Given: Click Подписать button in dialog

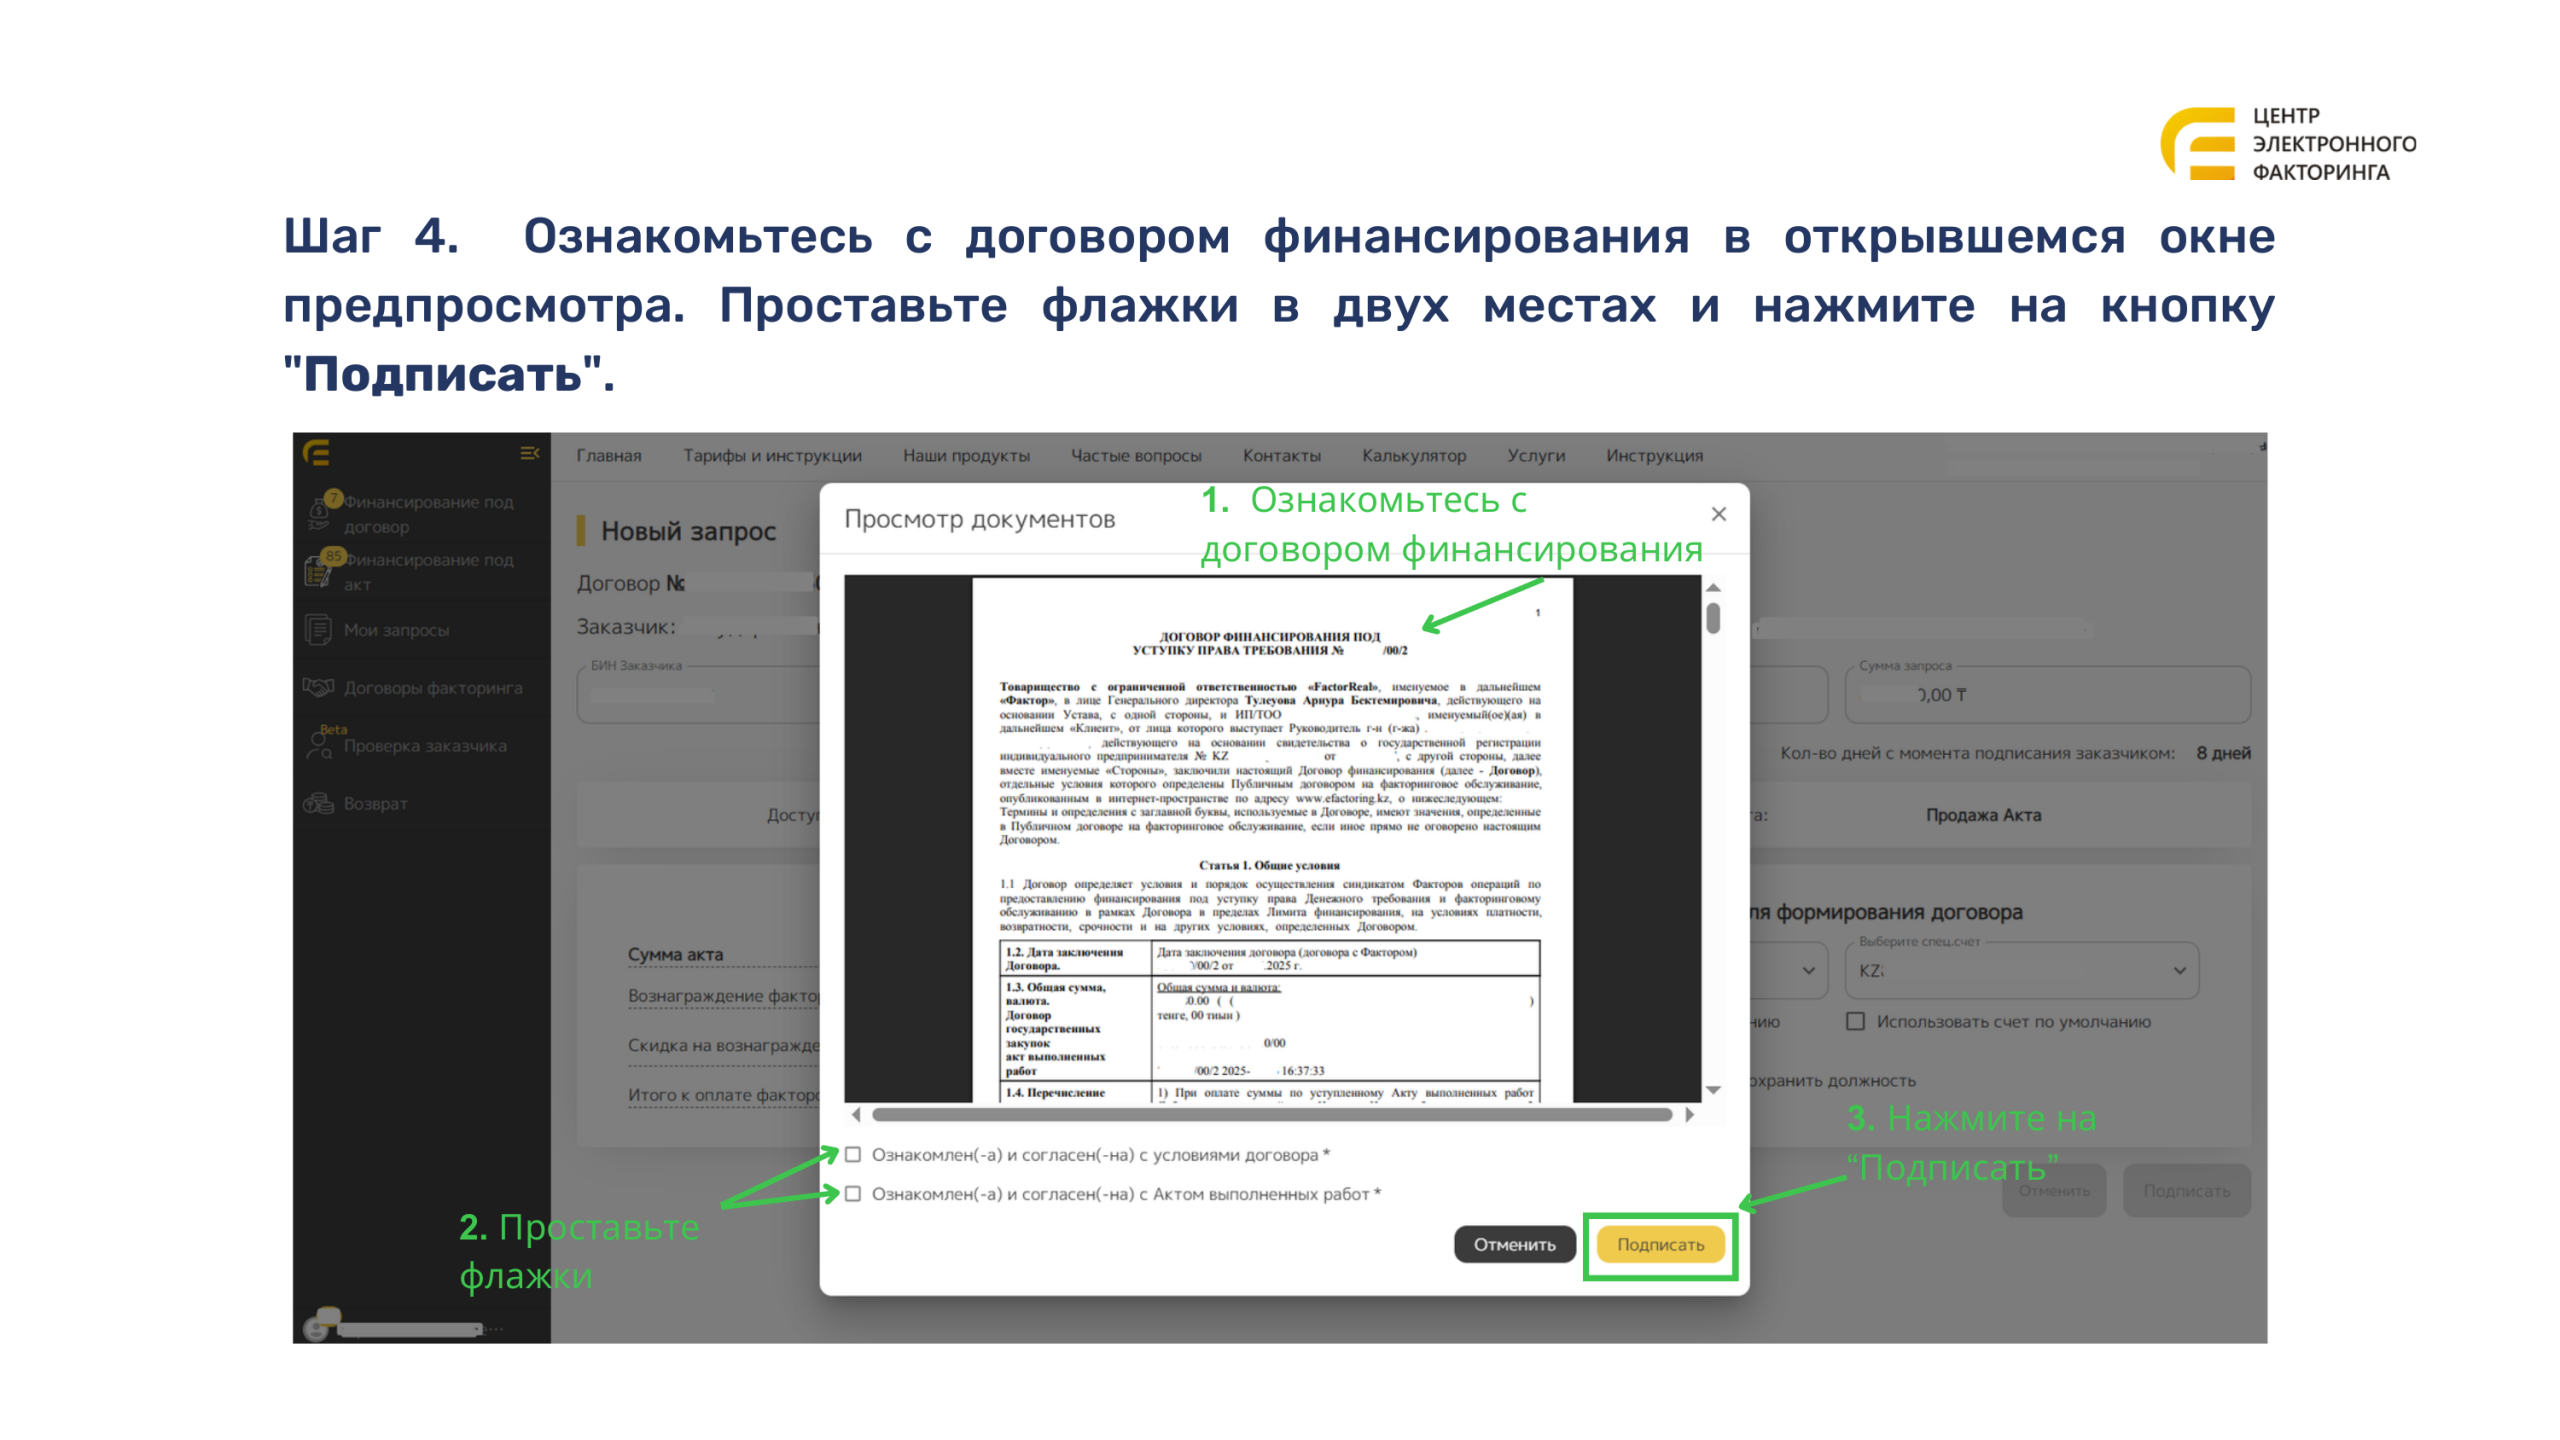Looking at the screenshot, I should tap(1661, 1244).
